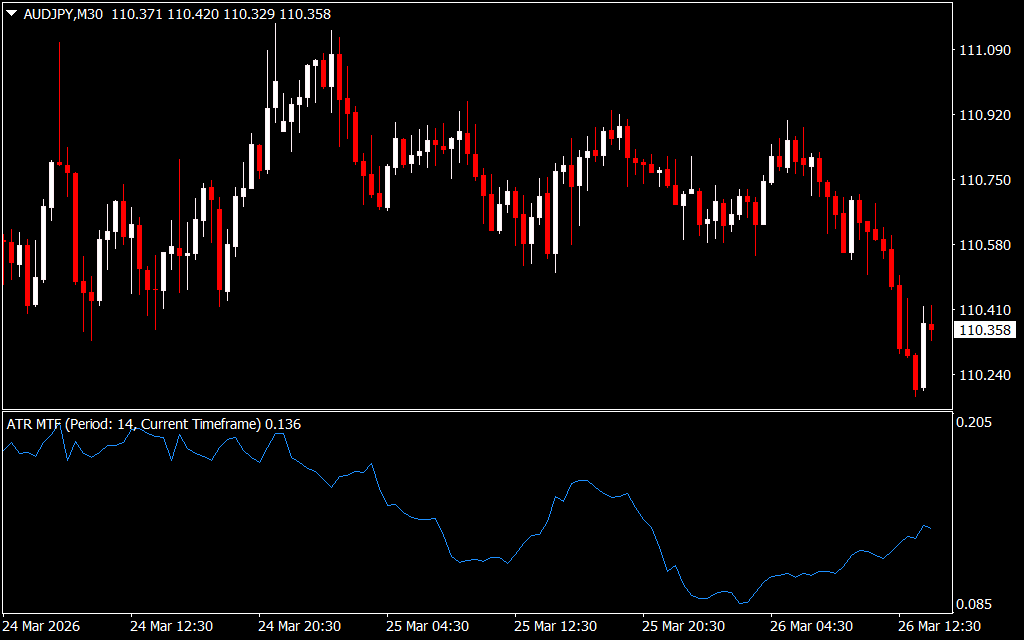
Task: Select the 24 Mar 20:30 time label
Action: [299, 626]
